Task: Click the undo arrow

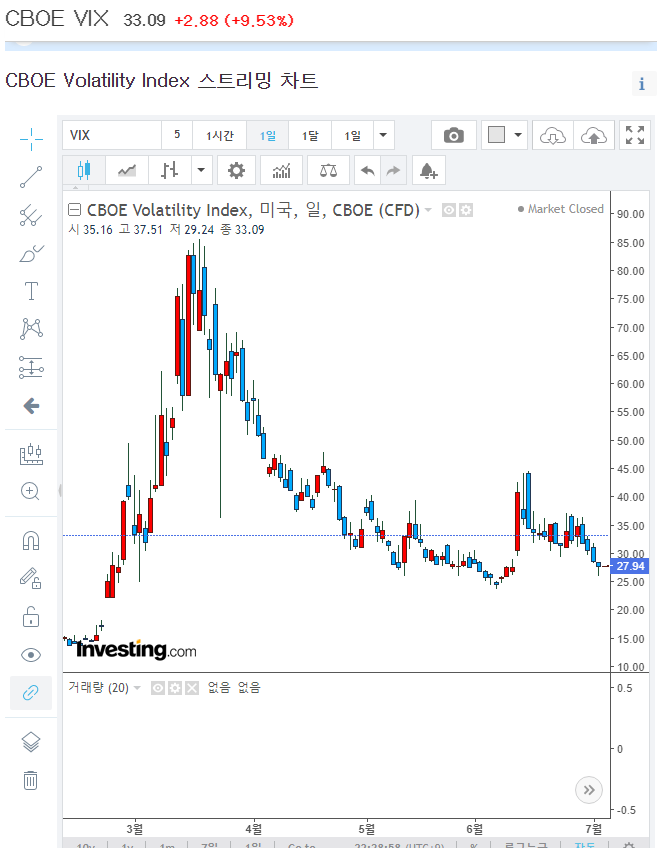Action: pyautogui.click(x=368, y=170)
